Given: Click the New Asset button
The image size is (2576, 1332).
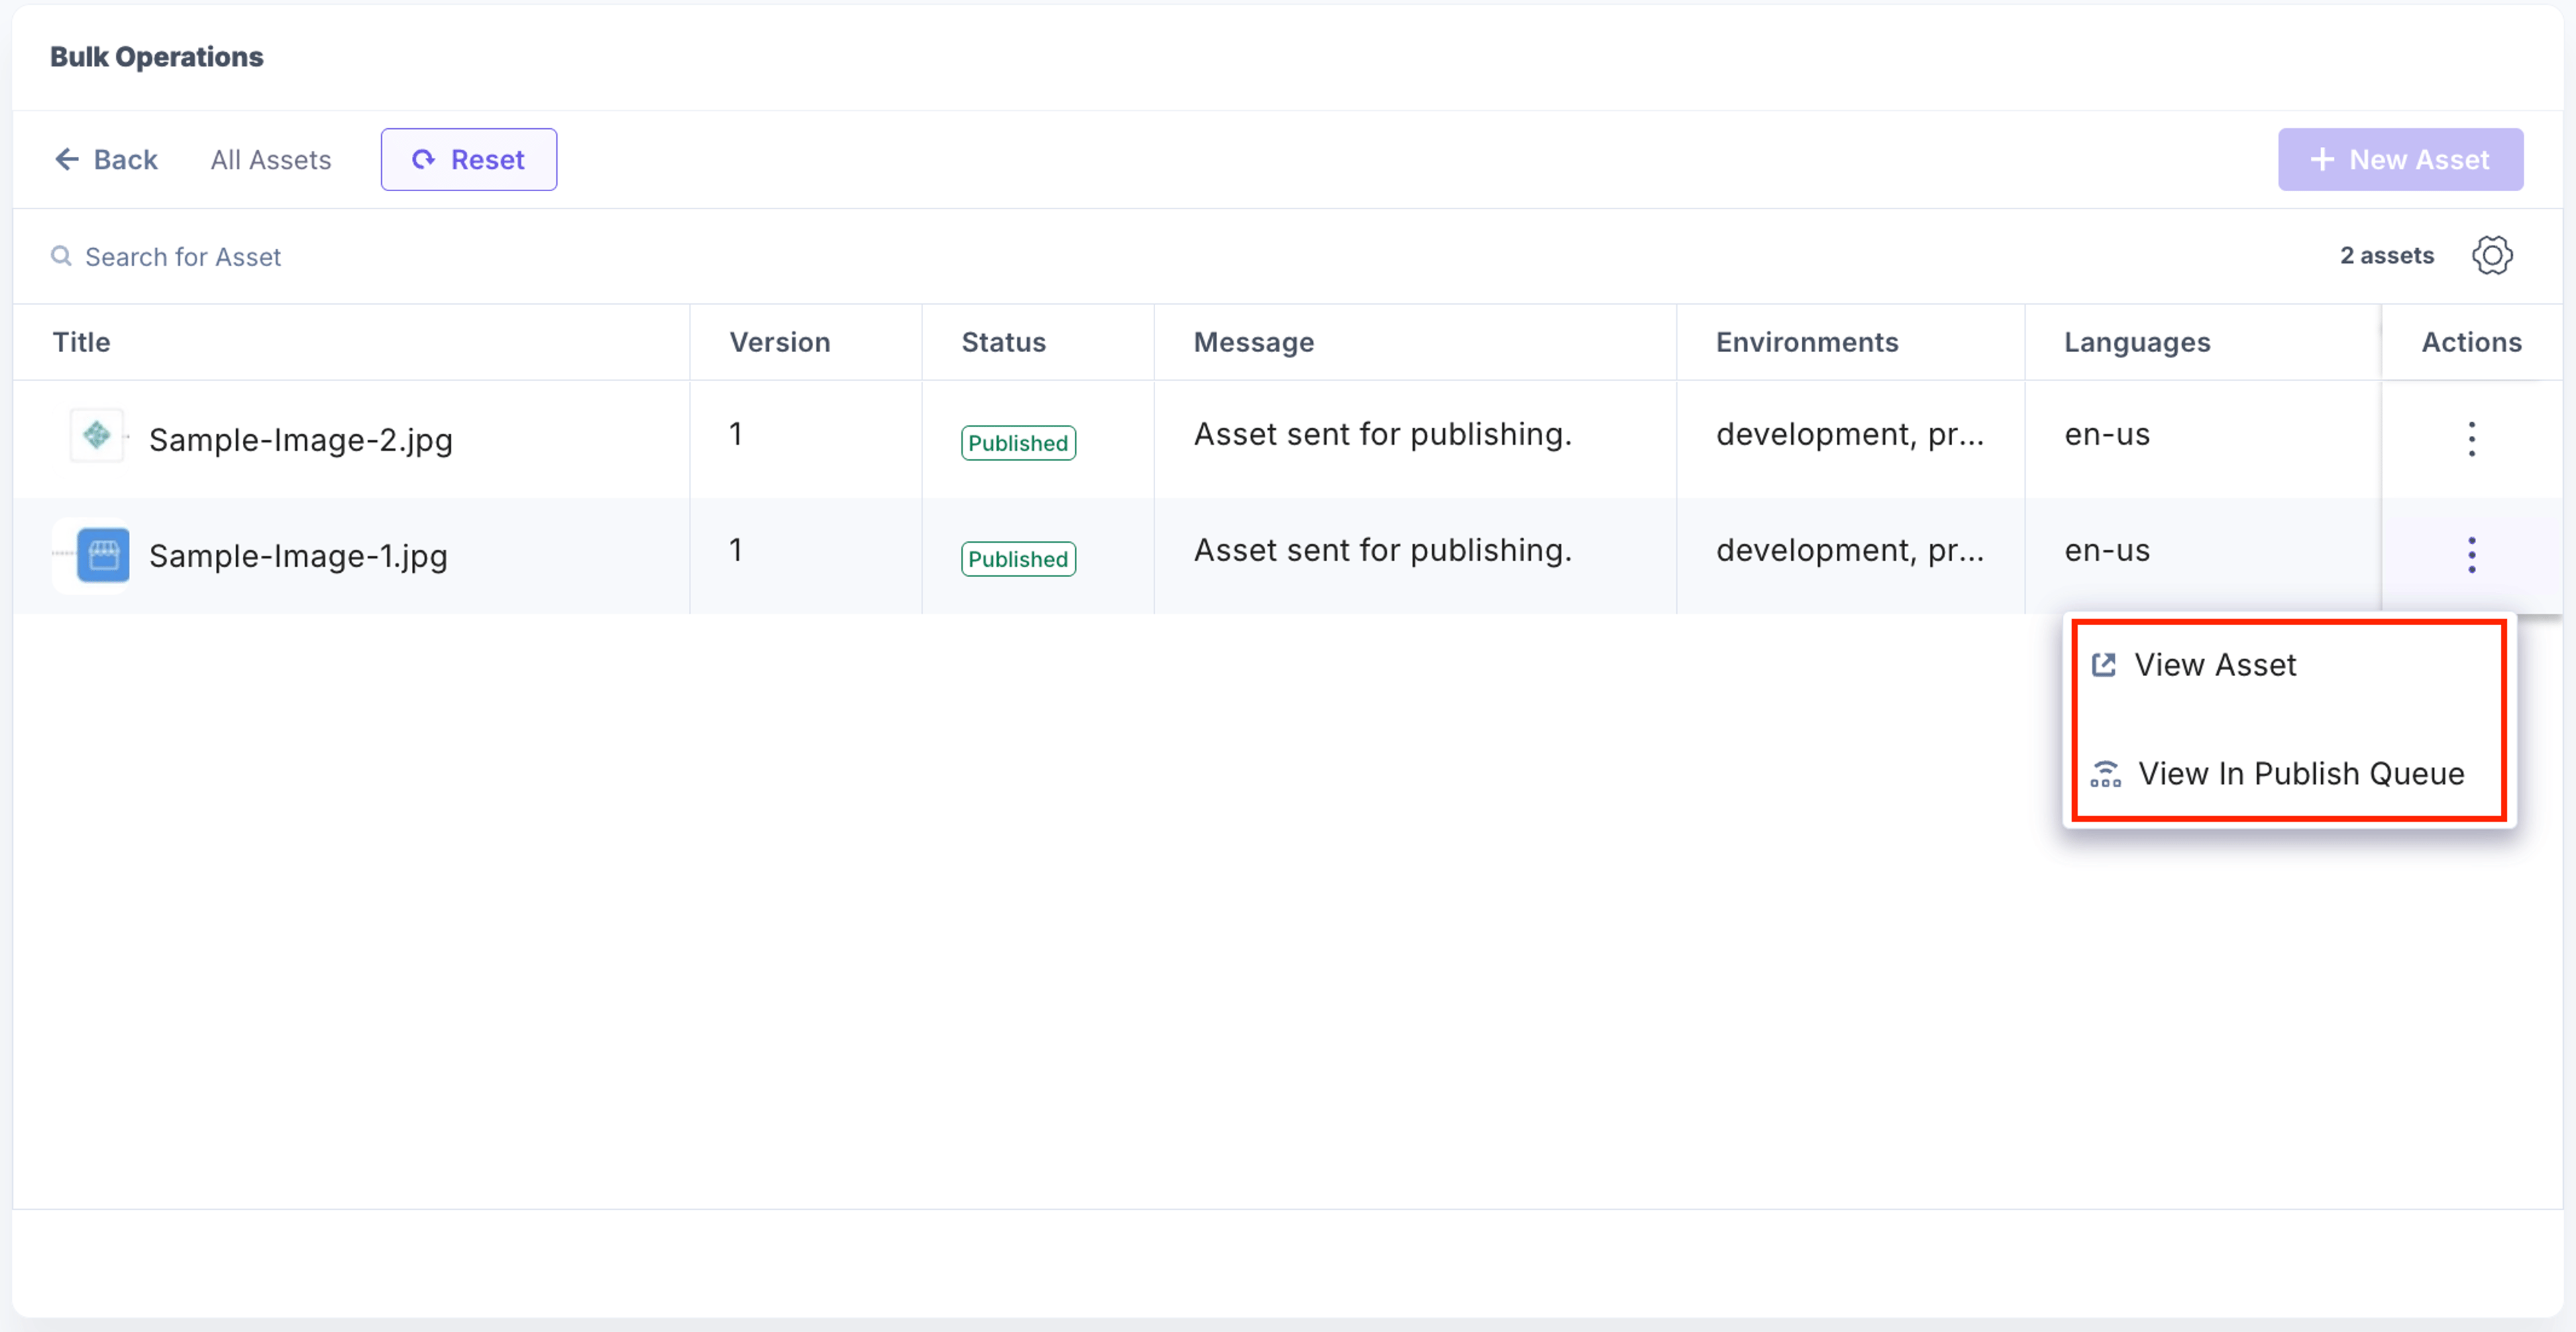Looking at the screenshot, I should click(2400, 160).
